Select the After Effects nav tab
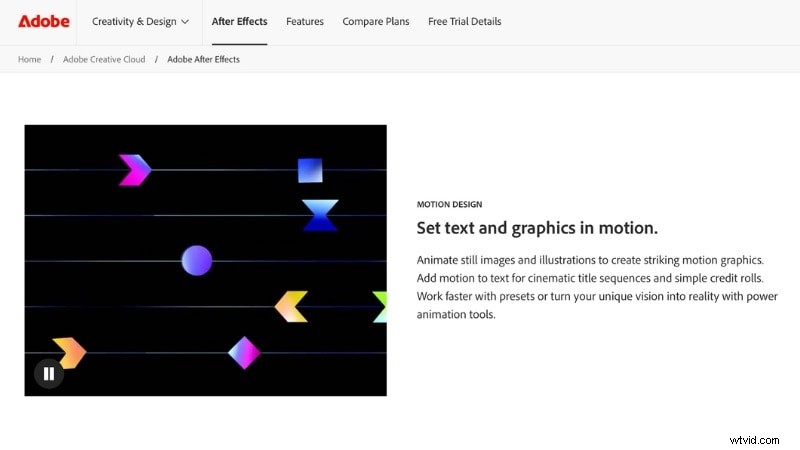This screenshot has width=800, height=450. click(x=239, y=21)
